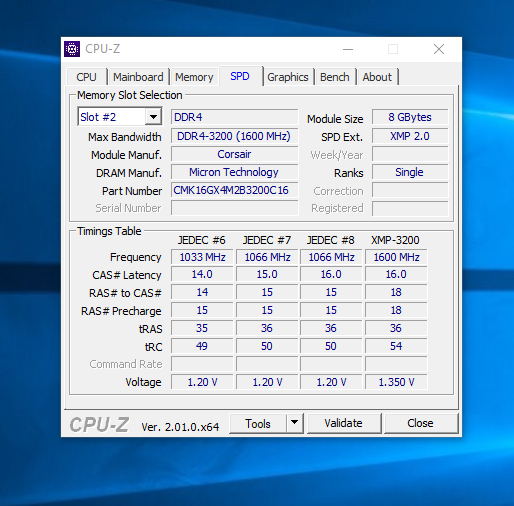Minimize the CPU-Z window
The image size is (514, 506).
(348, 49)
